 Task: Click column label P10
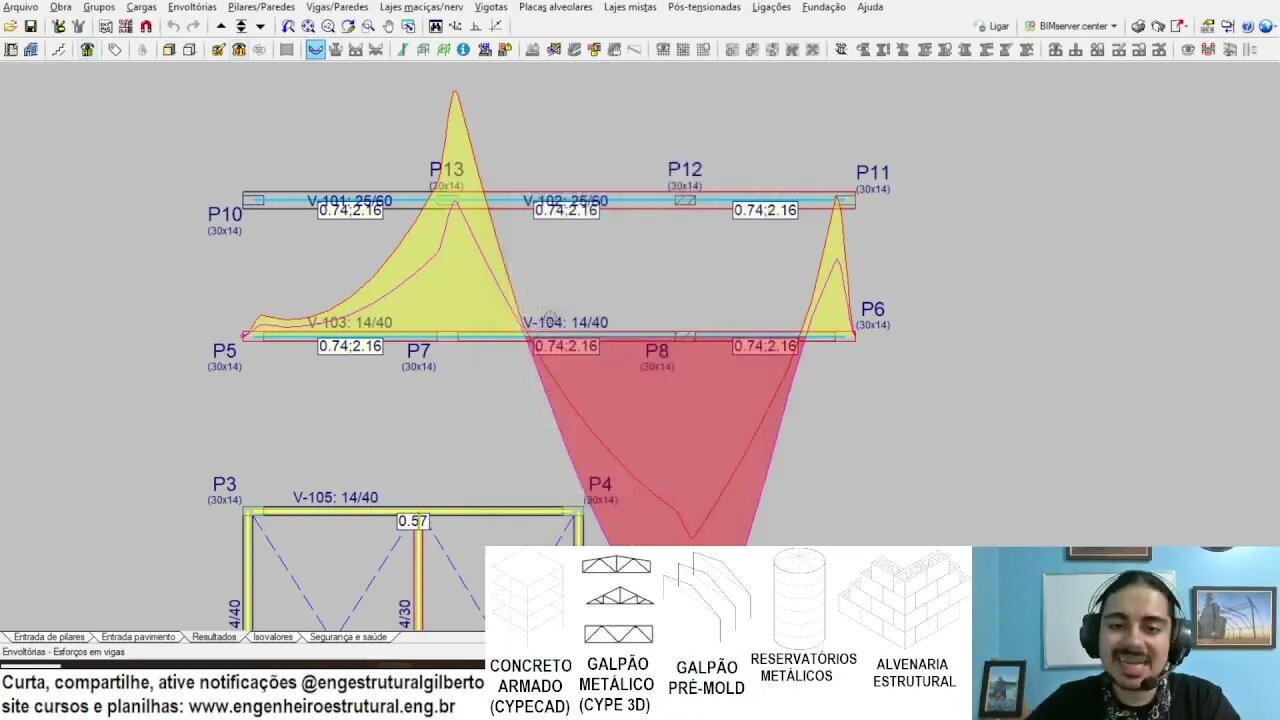(225, 215)
